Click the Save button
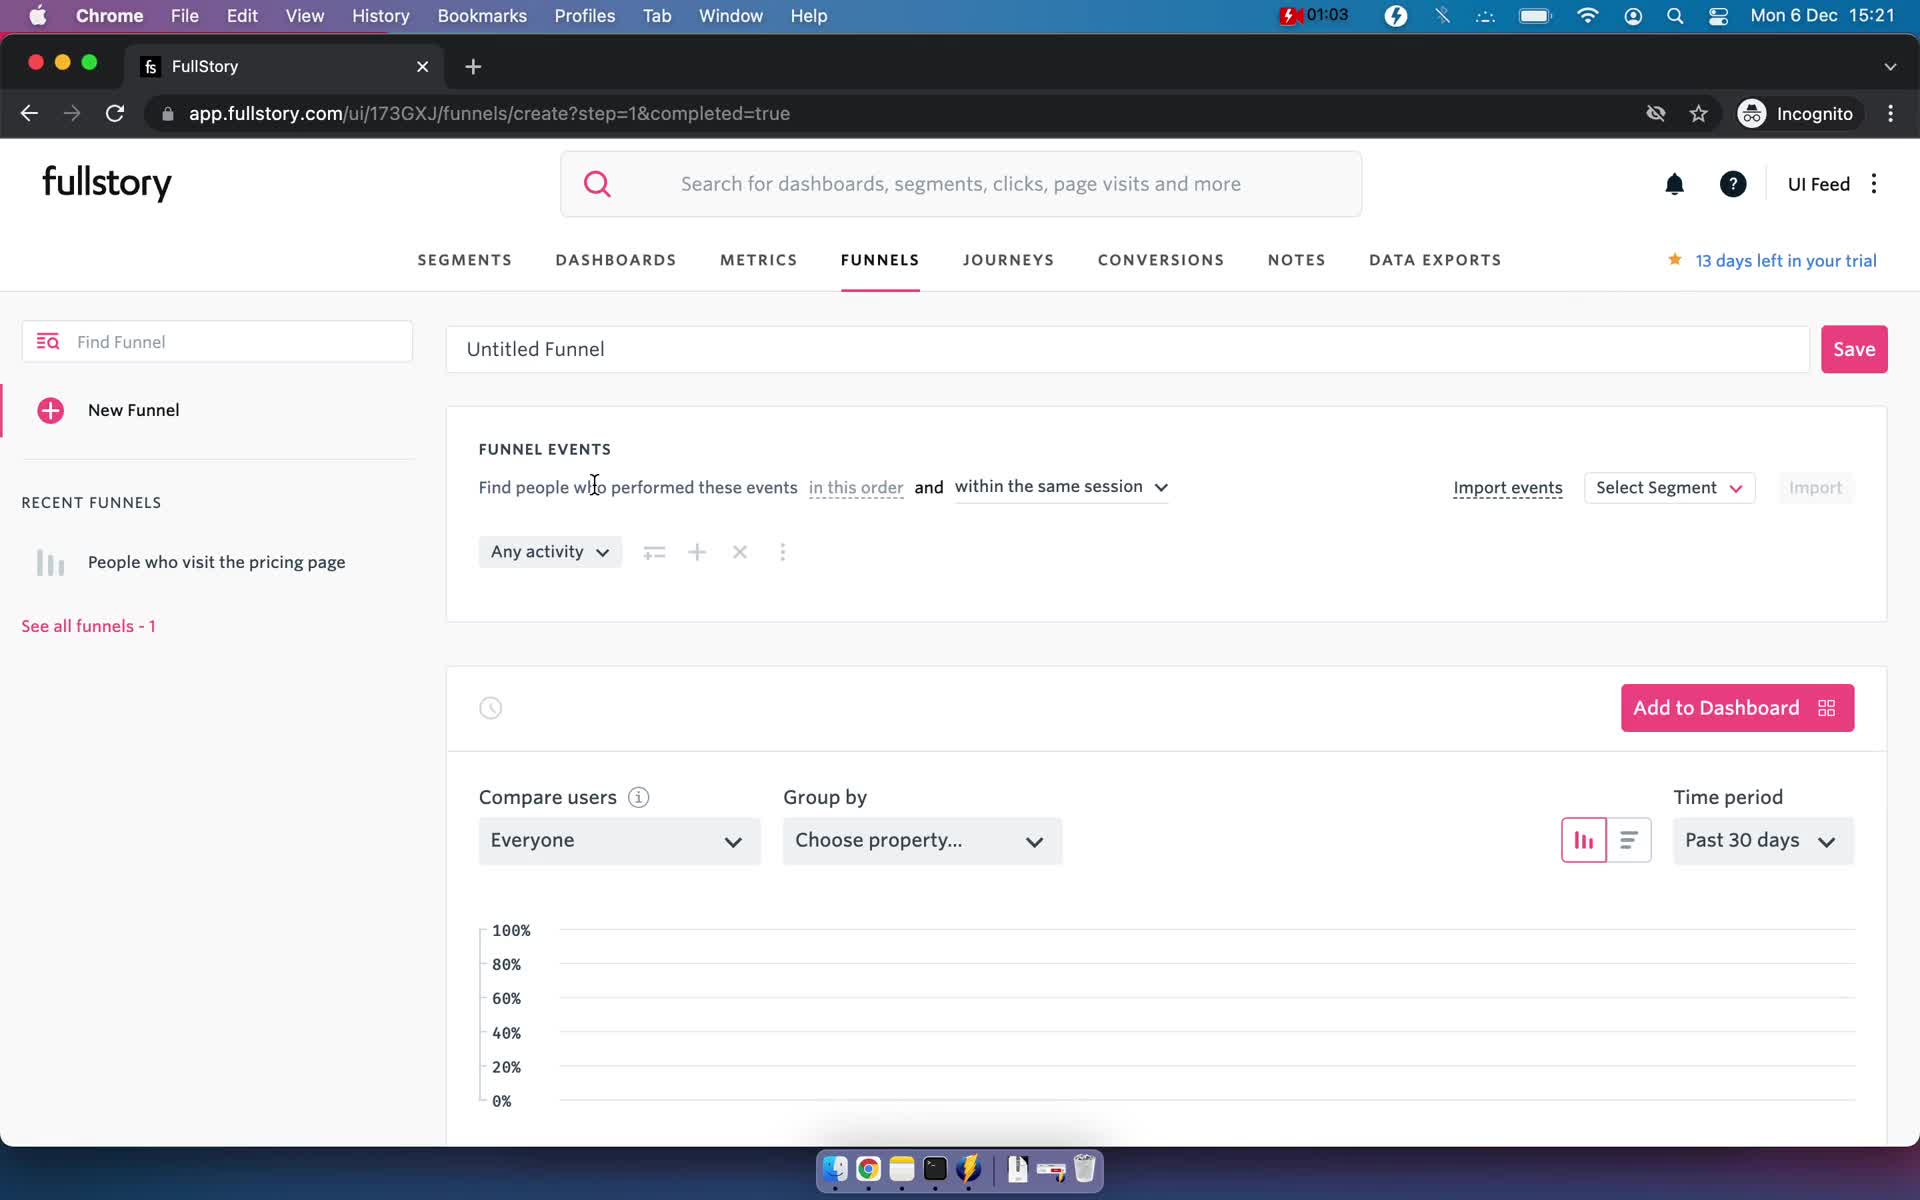The width and height of the screenshot is (1920, 1200). [x=1854, y=348]
